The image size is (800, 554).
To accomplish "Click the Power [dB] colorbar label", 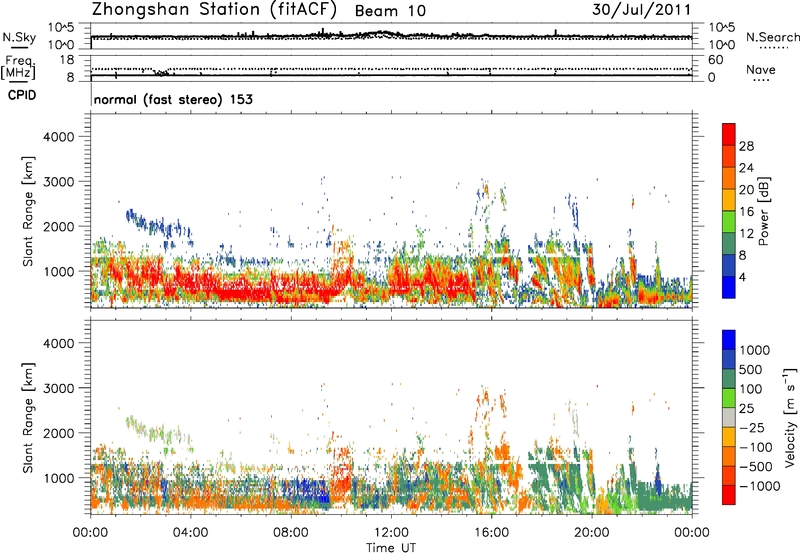I will click(x=763, y=211).
